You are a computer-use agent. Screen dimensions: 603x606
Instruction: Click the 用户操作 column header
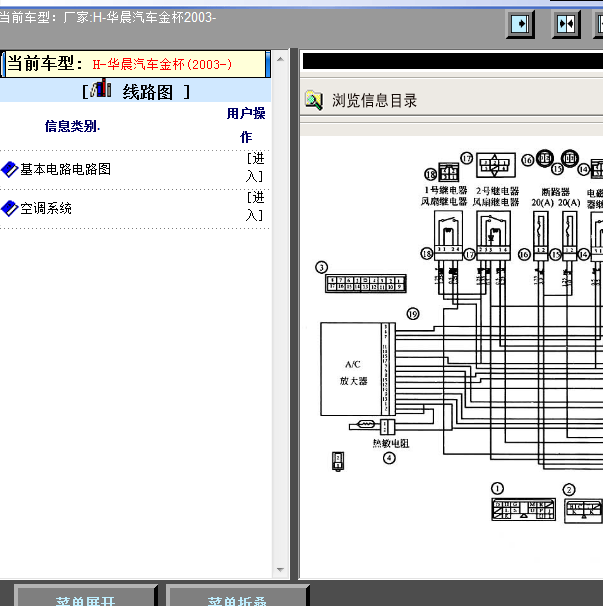[x=246, y=125]
